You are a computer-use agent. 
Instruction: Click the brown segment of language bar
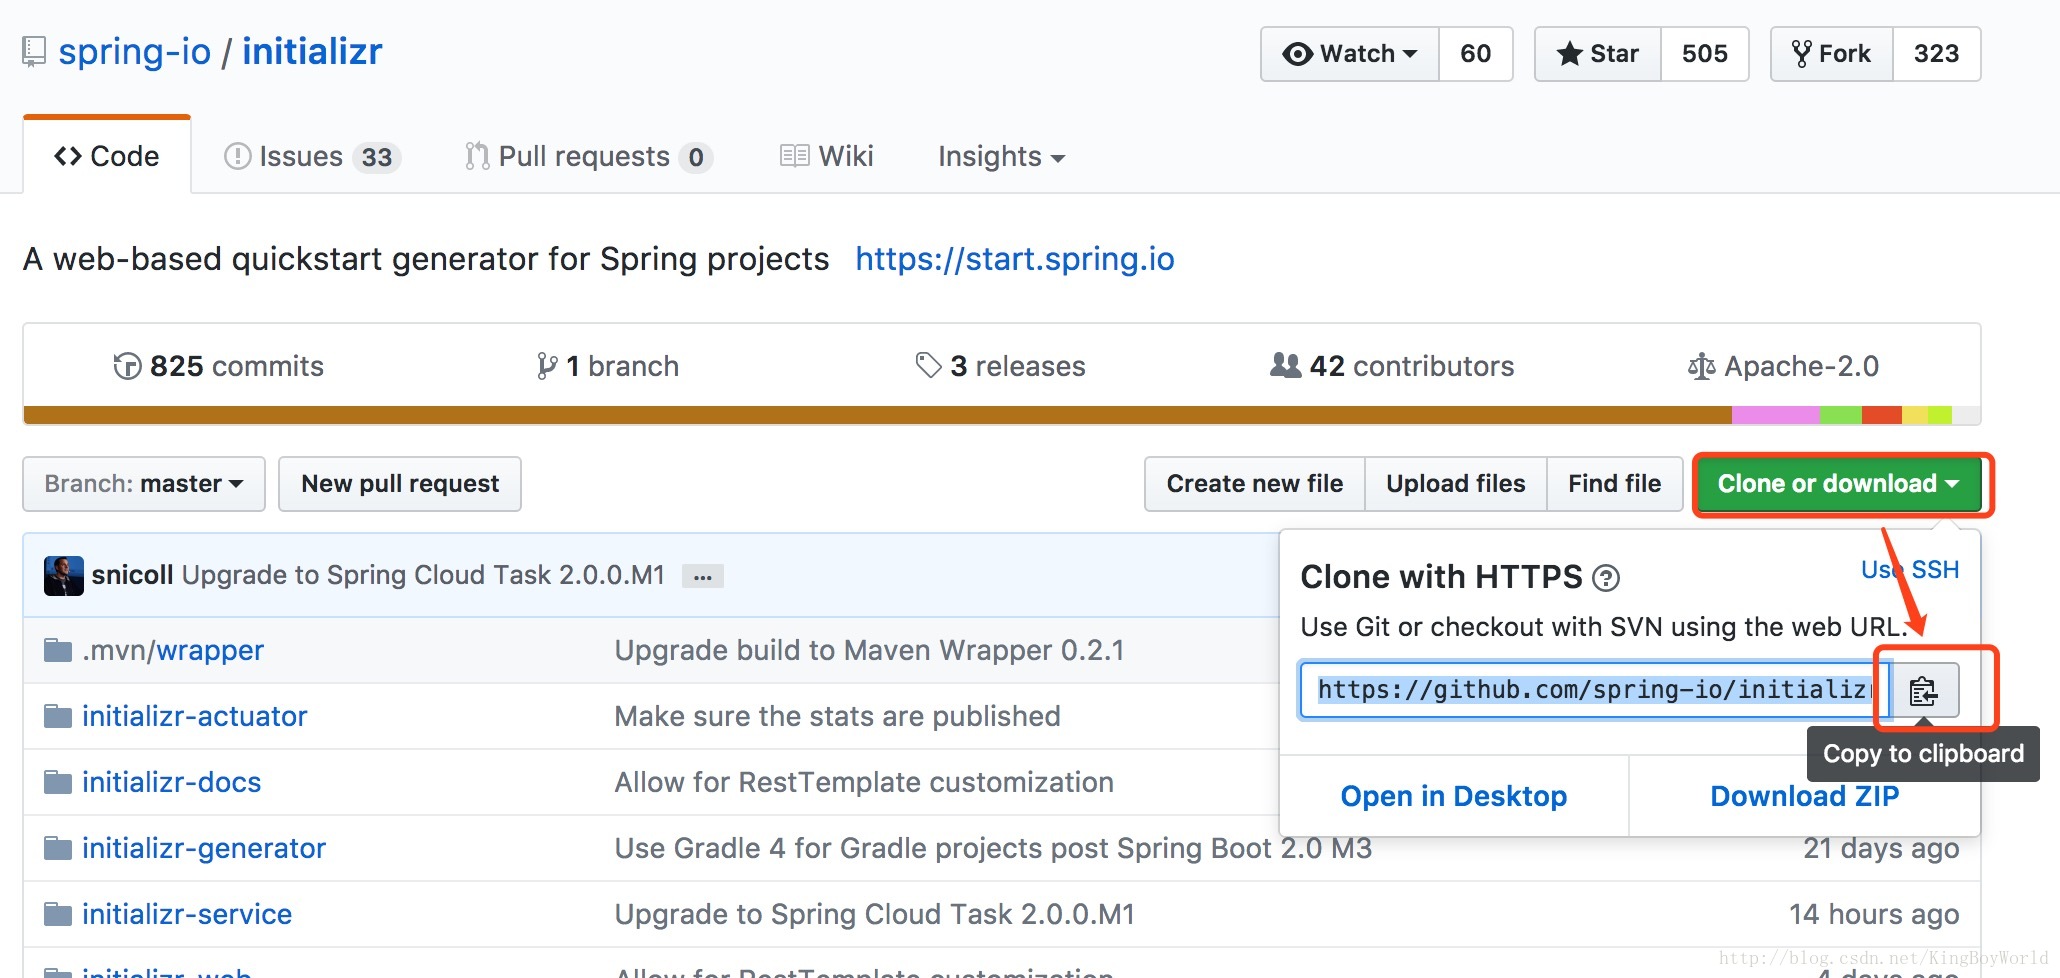coord(878,415)
